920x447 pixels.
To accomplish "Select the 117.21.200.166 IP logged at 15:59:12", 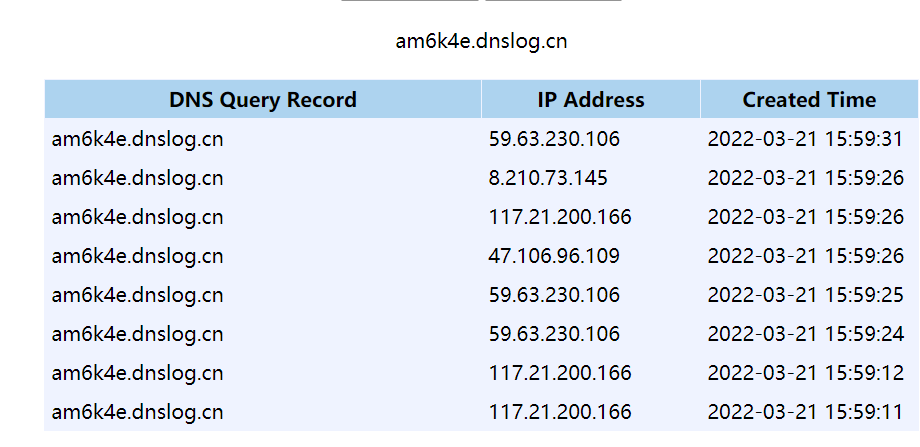I will [x=560, y=373].
